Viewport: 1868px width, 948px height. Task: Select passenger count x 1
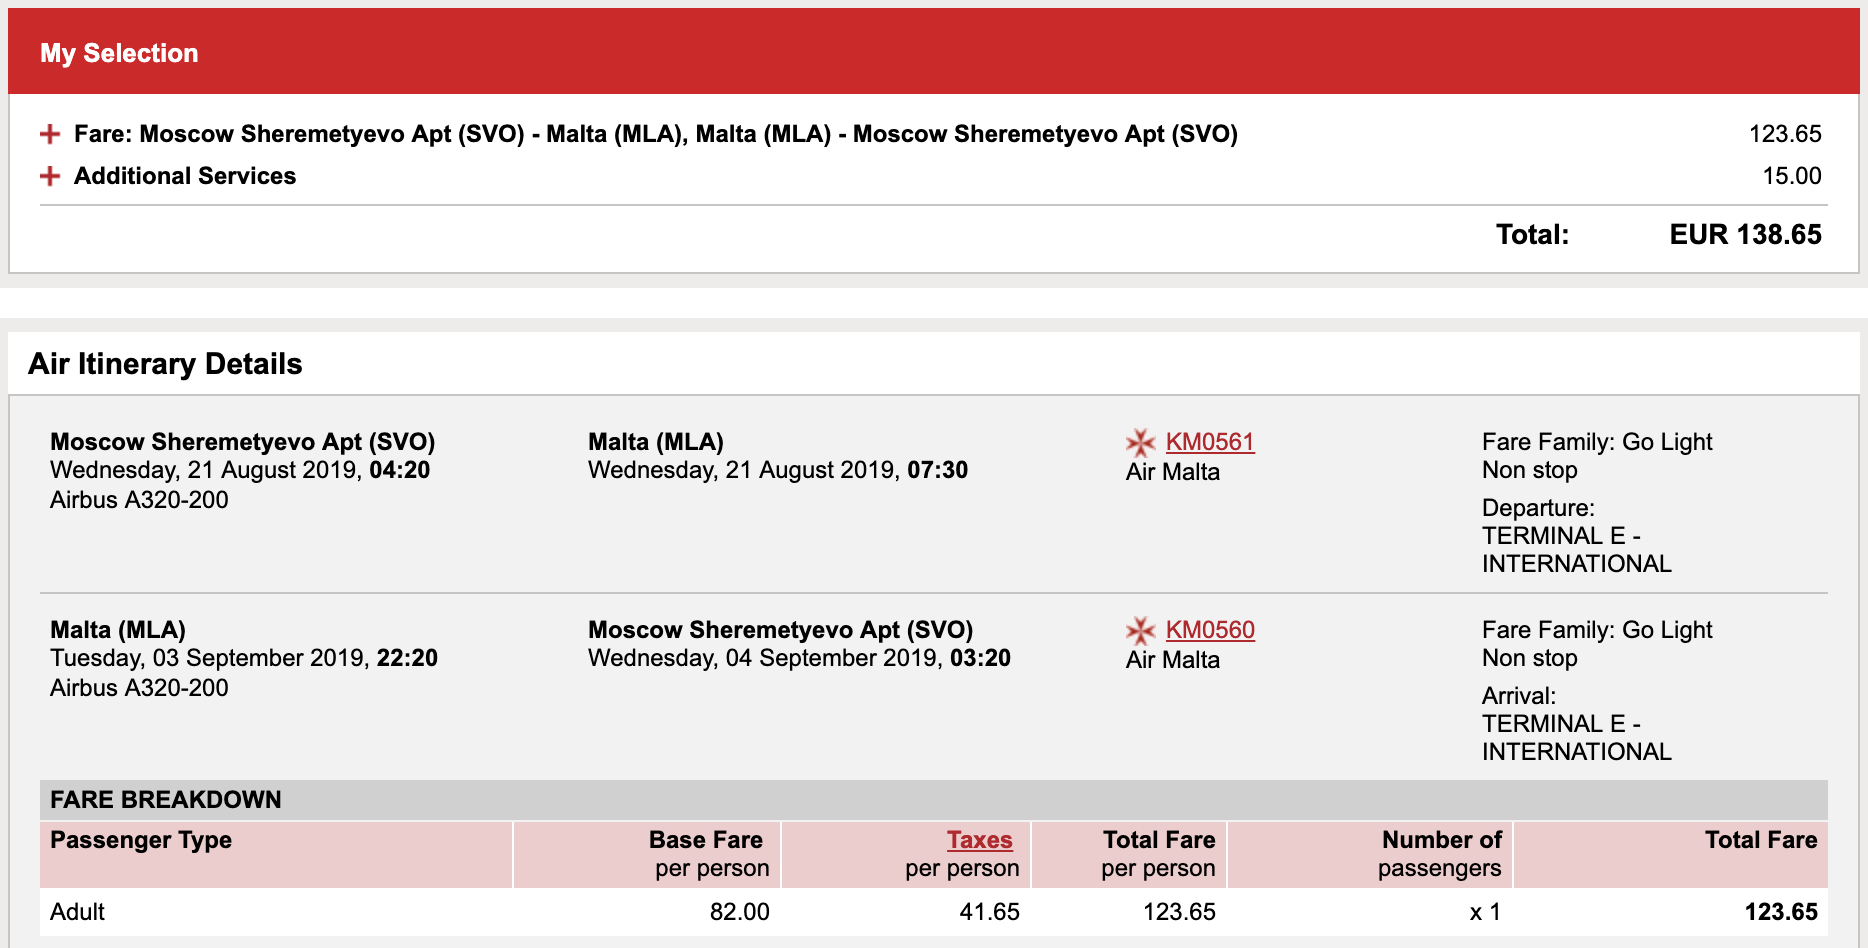click(x=1485, y=912)
